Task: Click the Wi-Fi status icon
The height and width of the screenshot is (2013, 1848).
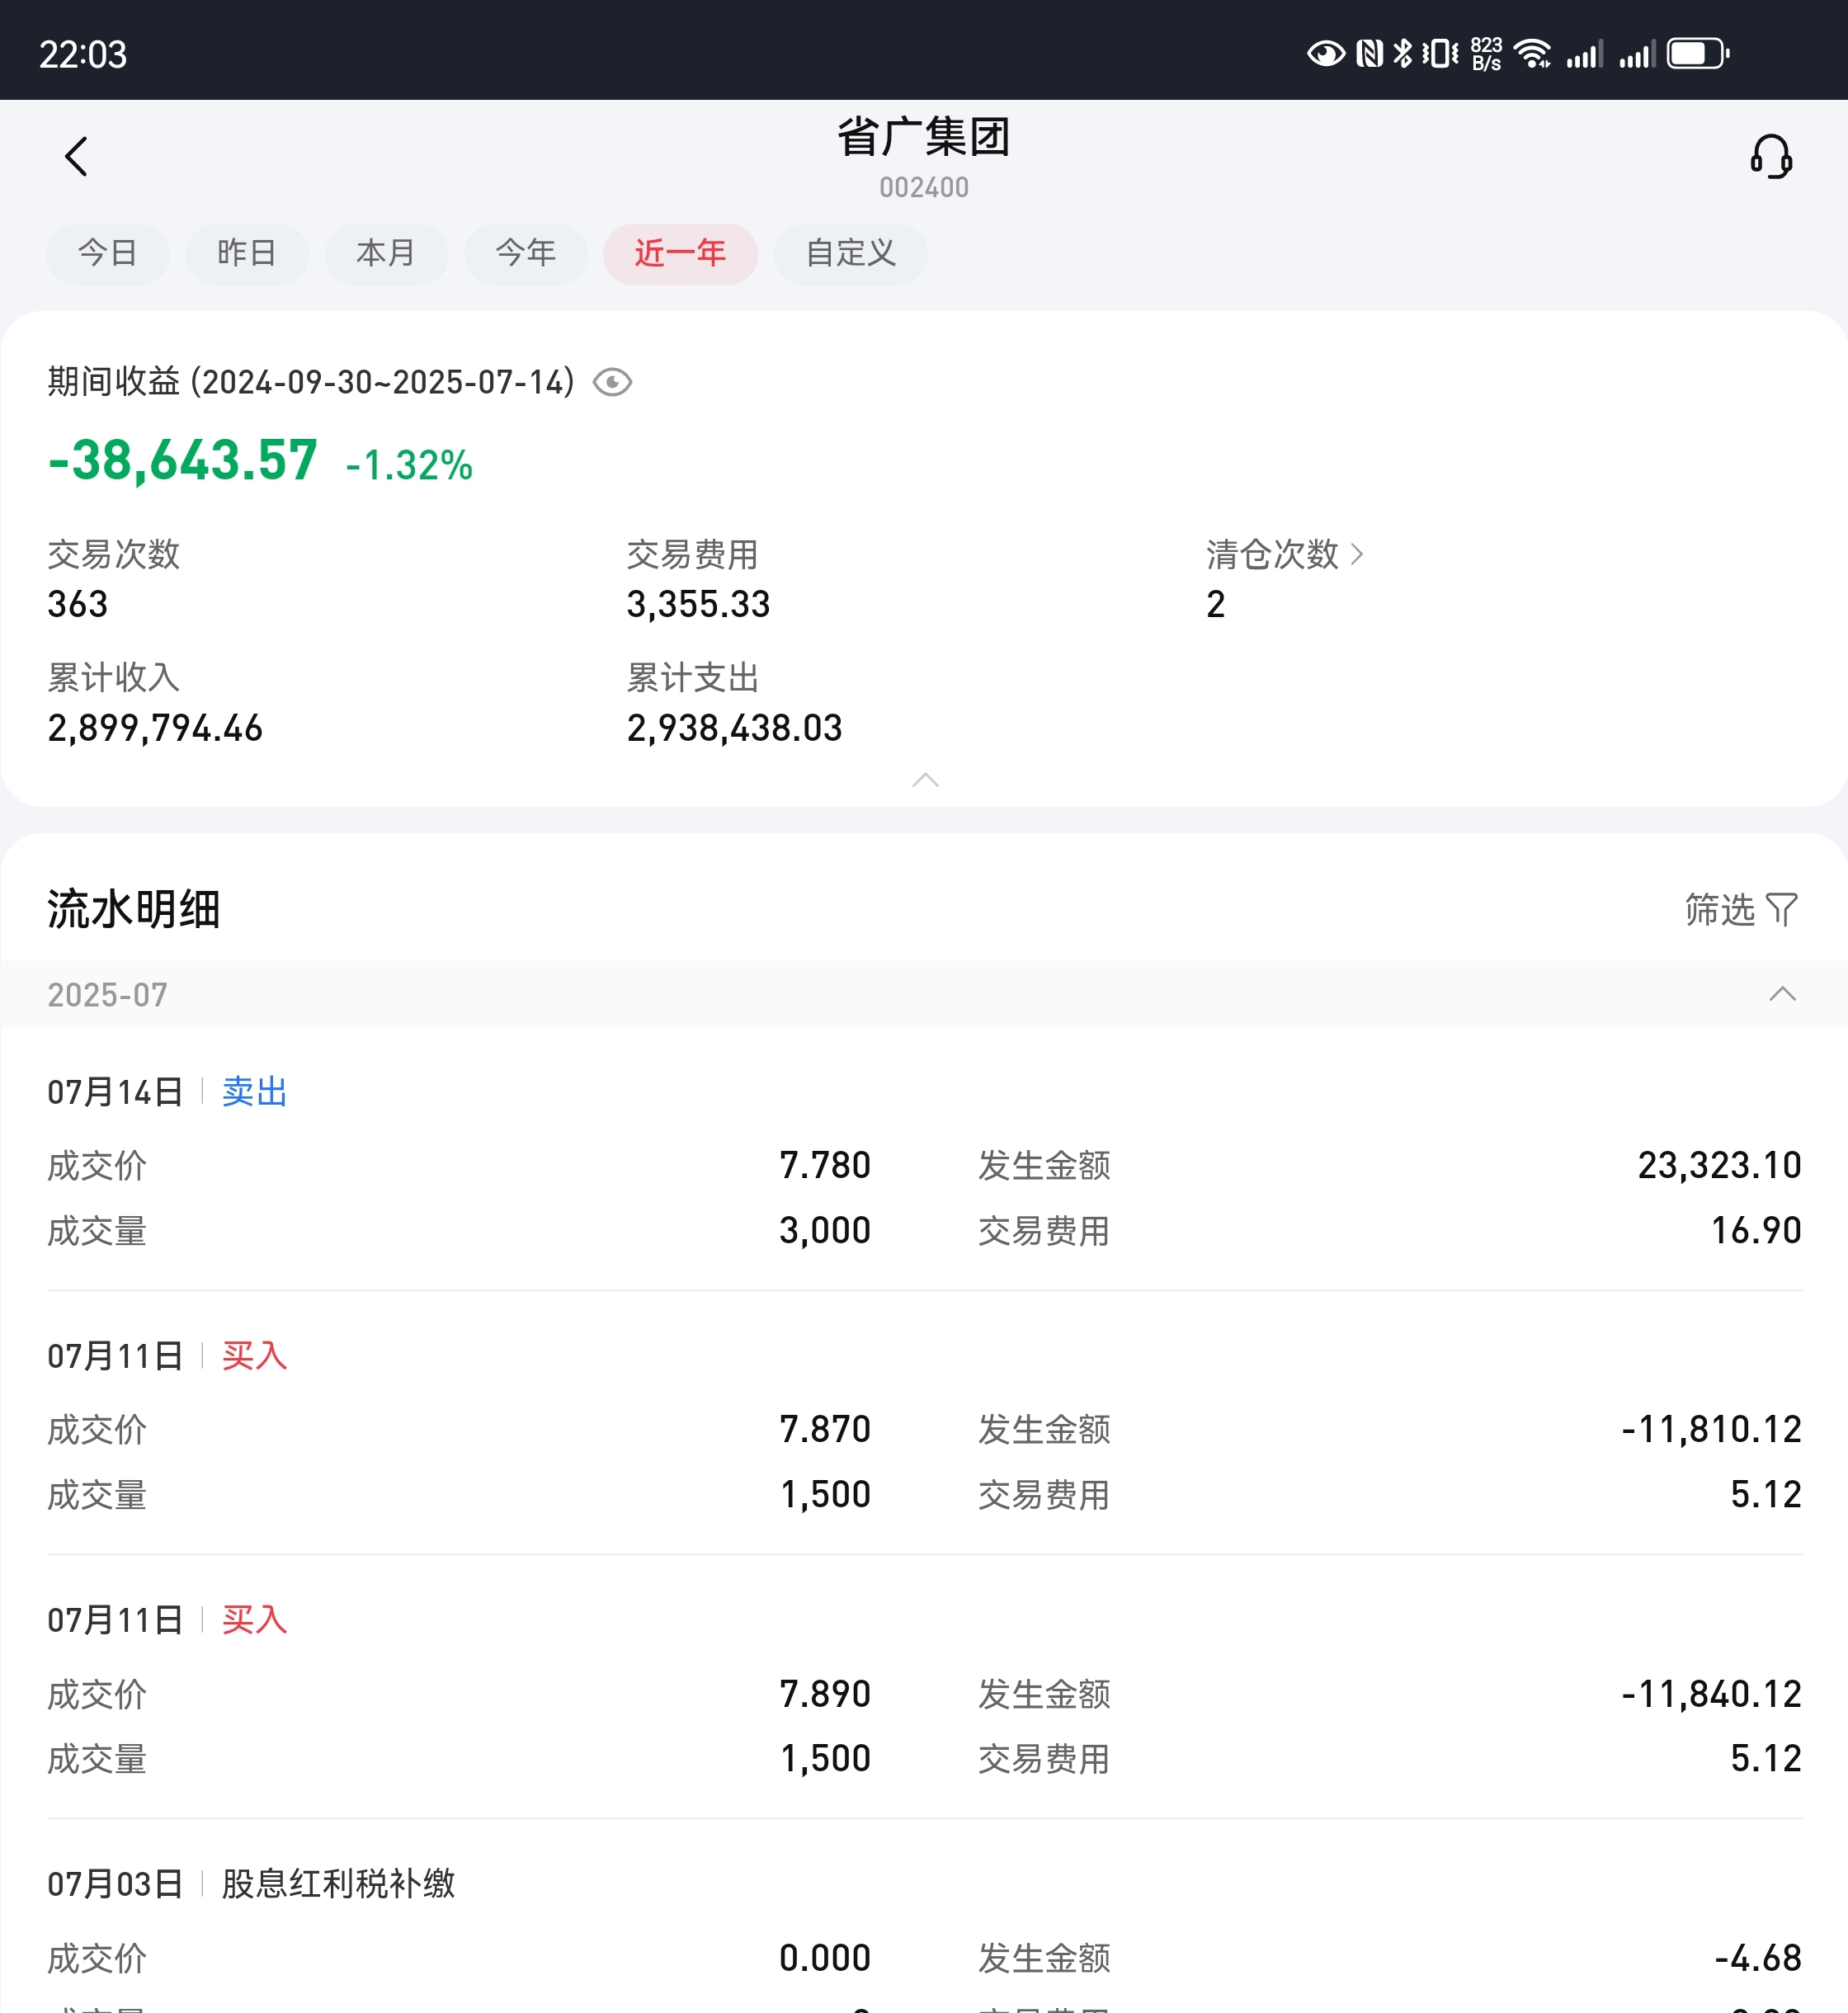Action: (1532, 53)
